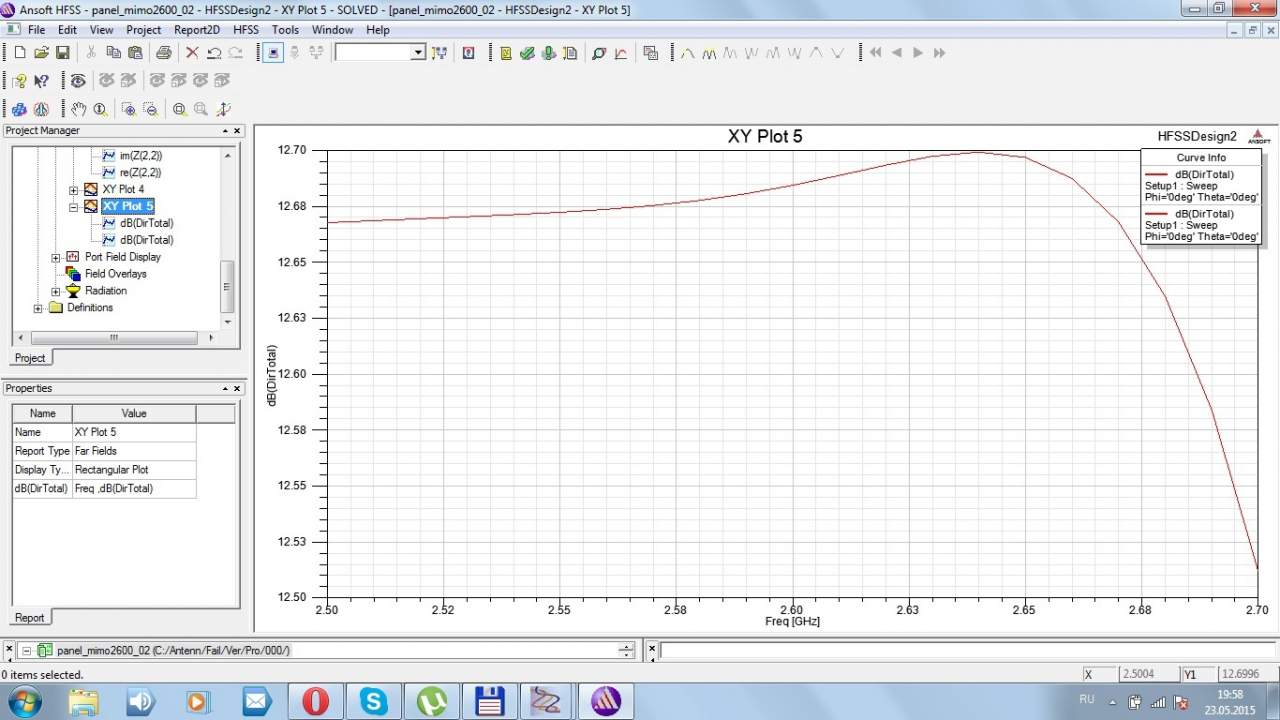Click the Open folder icon

point(41,53)
